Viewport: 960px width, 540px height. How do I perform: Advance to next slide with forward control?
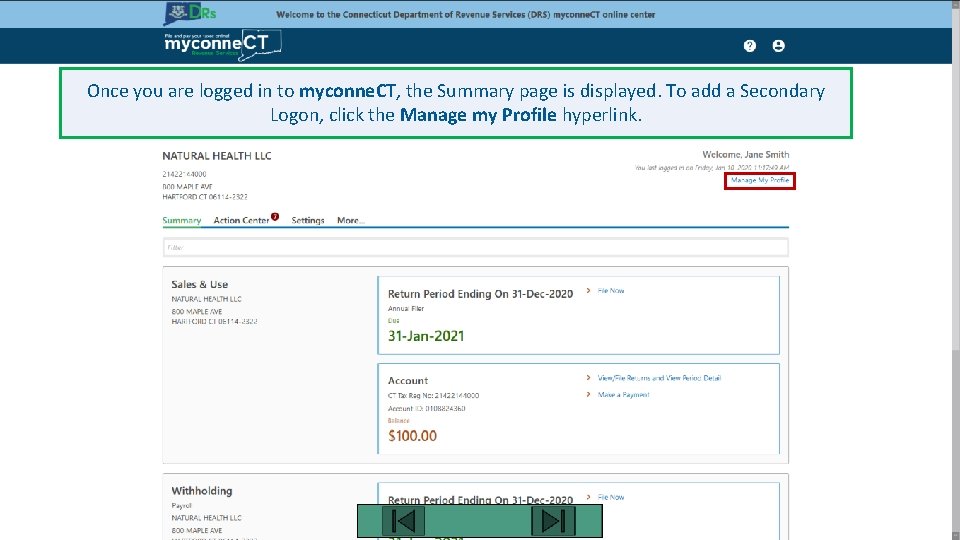pyautogui.click(x=553, y=521)
